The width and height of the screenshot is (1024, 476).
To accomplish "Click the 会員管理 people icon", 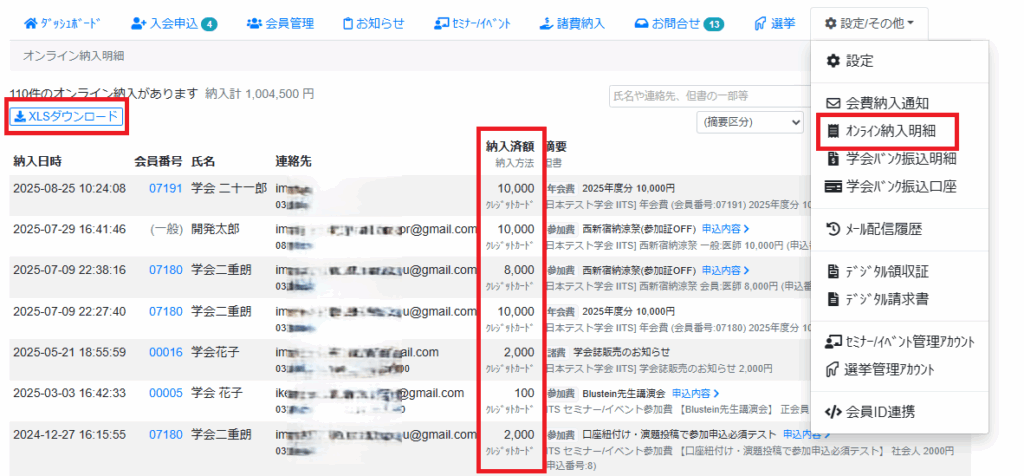I will (254, 22).
